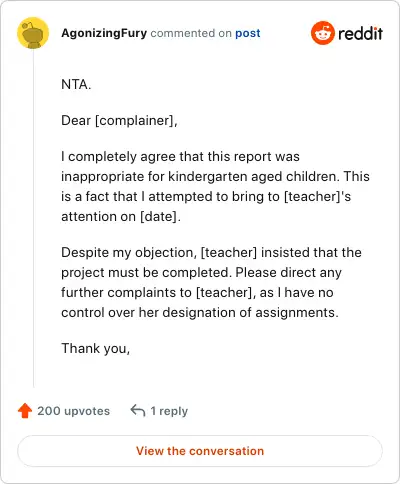400x484 pixels.
Task: Click the "Dear [complainer]," greeting line
Action: coord(119,120)
